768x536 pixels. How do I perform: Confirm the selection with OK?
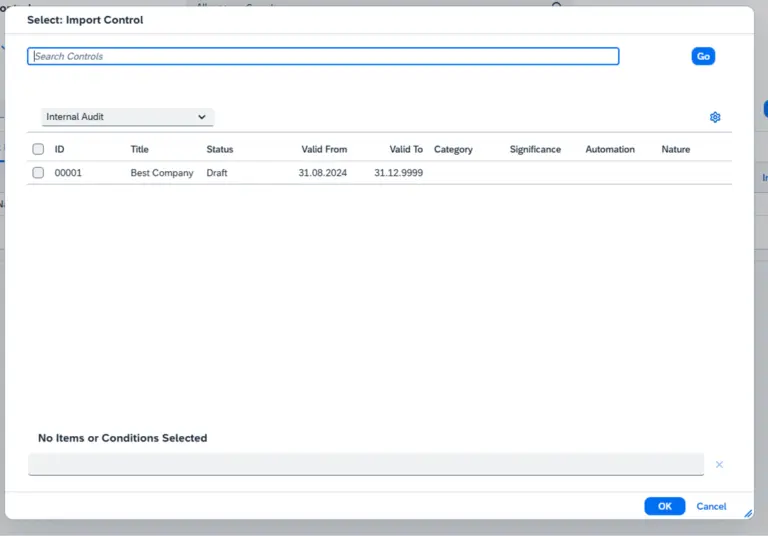pos(664,506)
